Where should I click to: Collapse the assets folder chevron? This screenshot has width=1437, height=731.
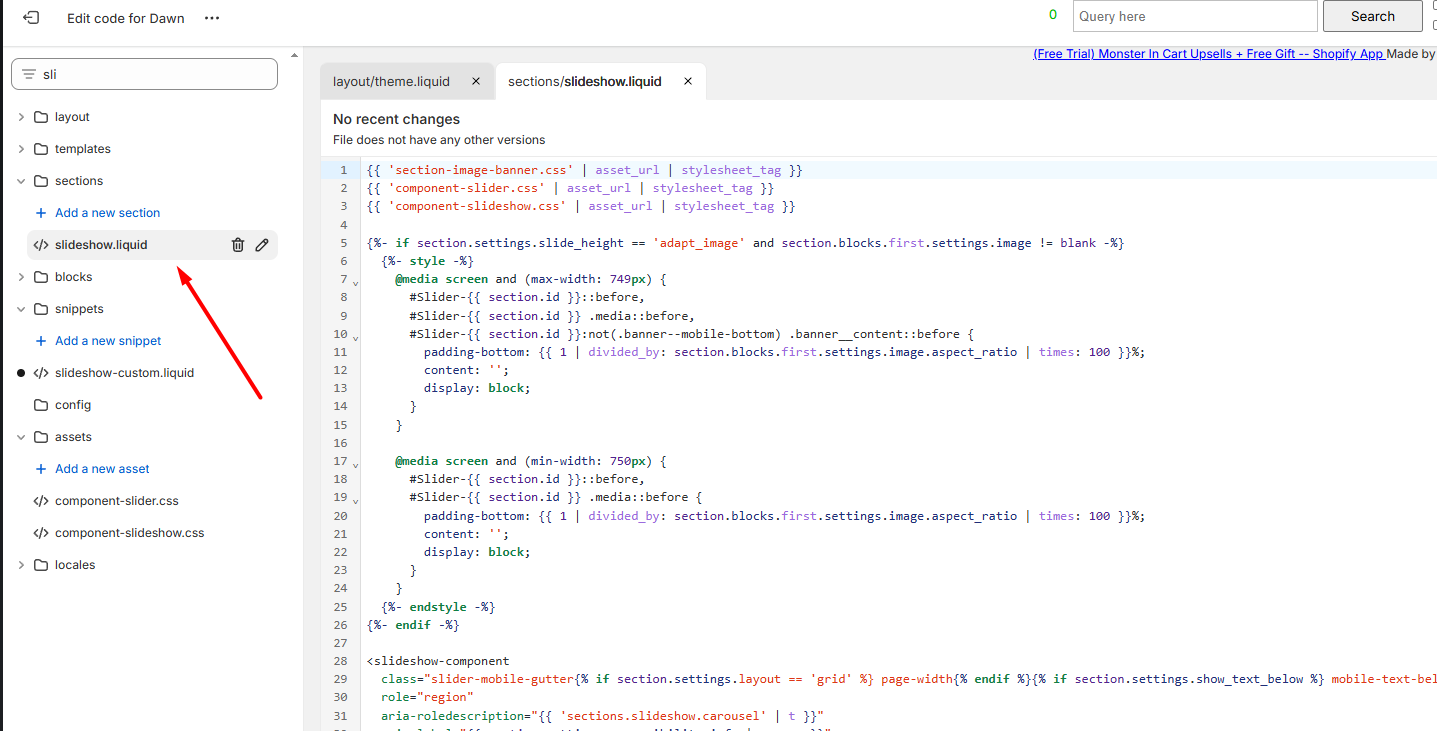pyautogui.click(x=21, y=437)
